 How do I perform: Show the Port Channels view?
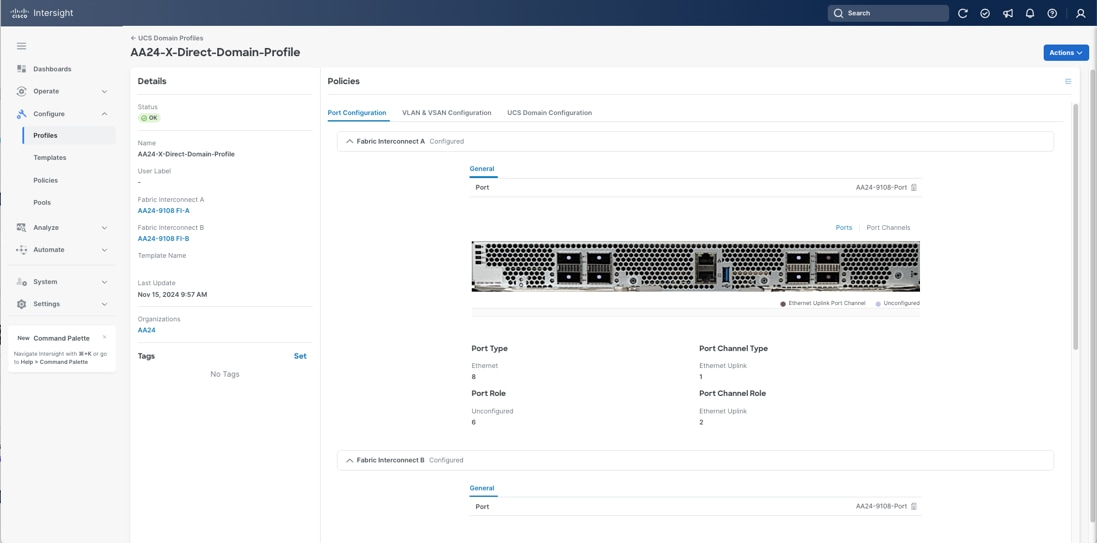click(888, 227)
